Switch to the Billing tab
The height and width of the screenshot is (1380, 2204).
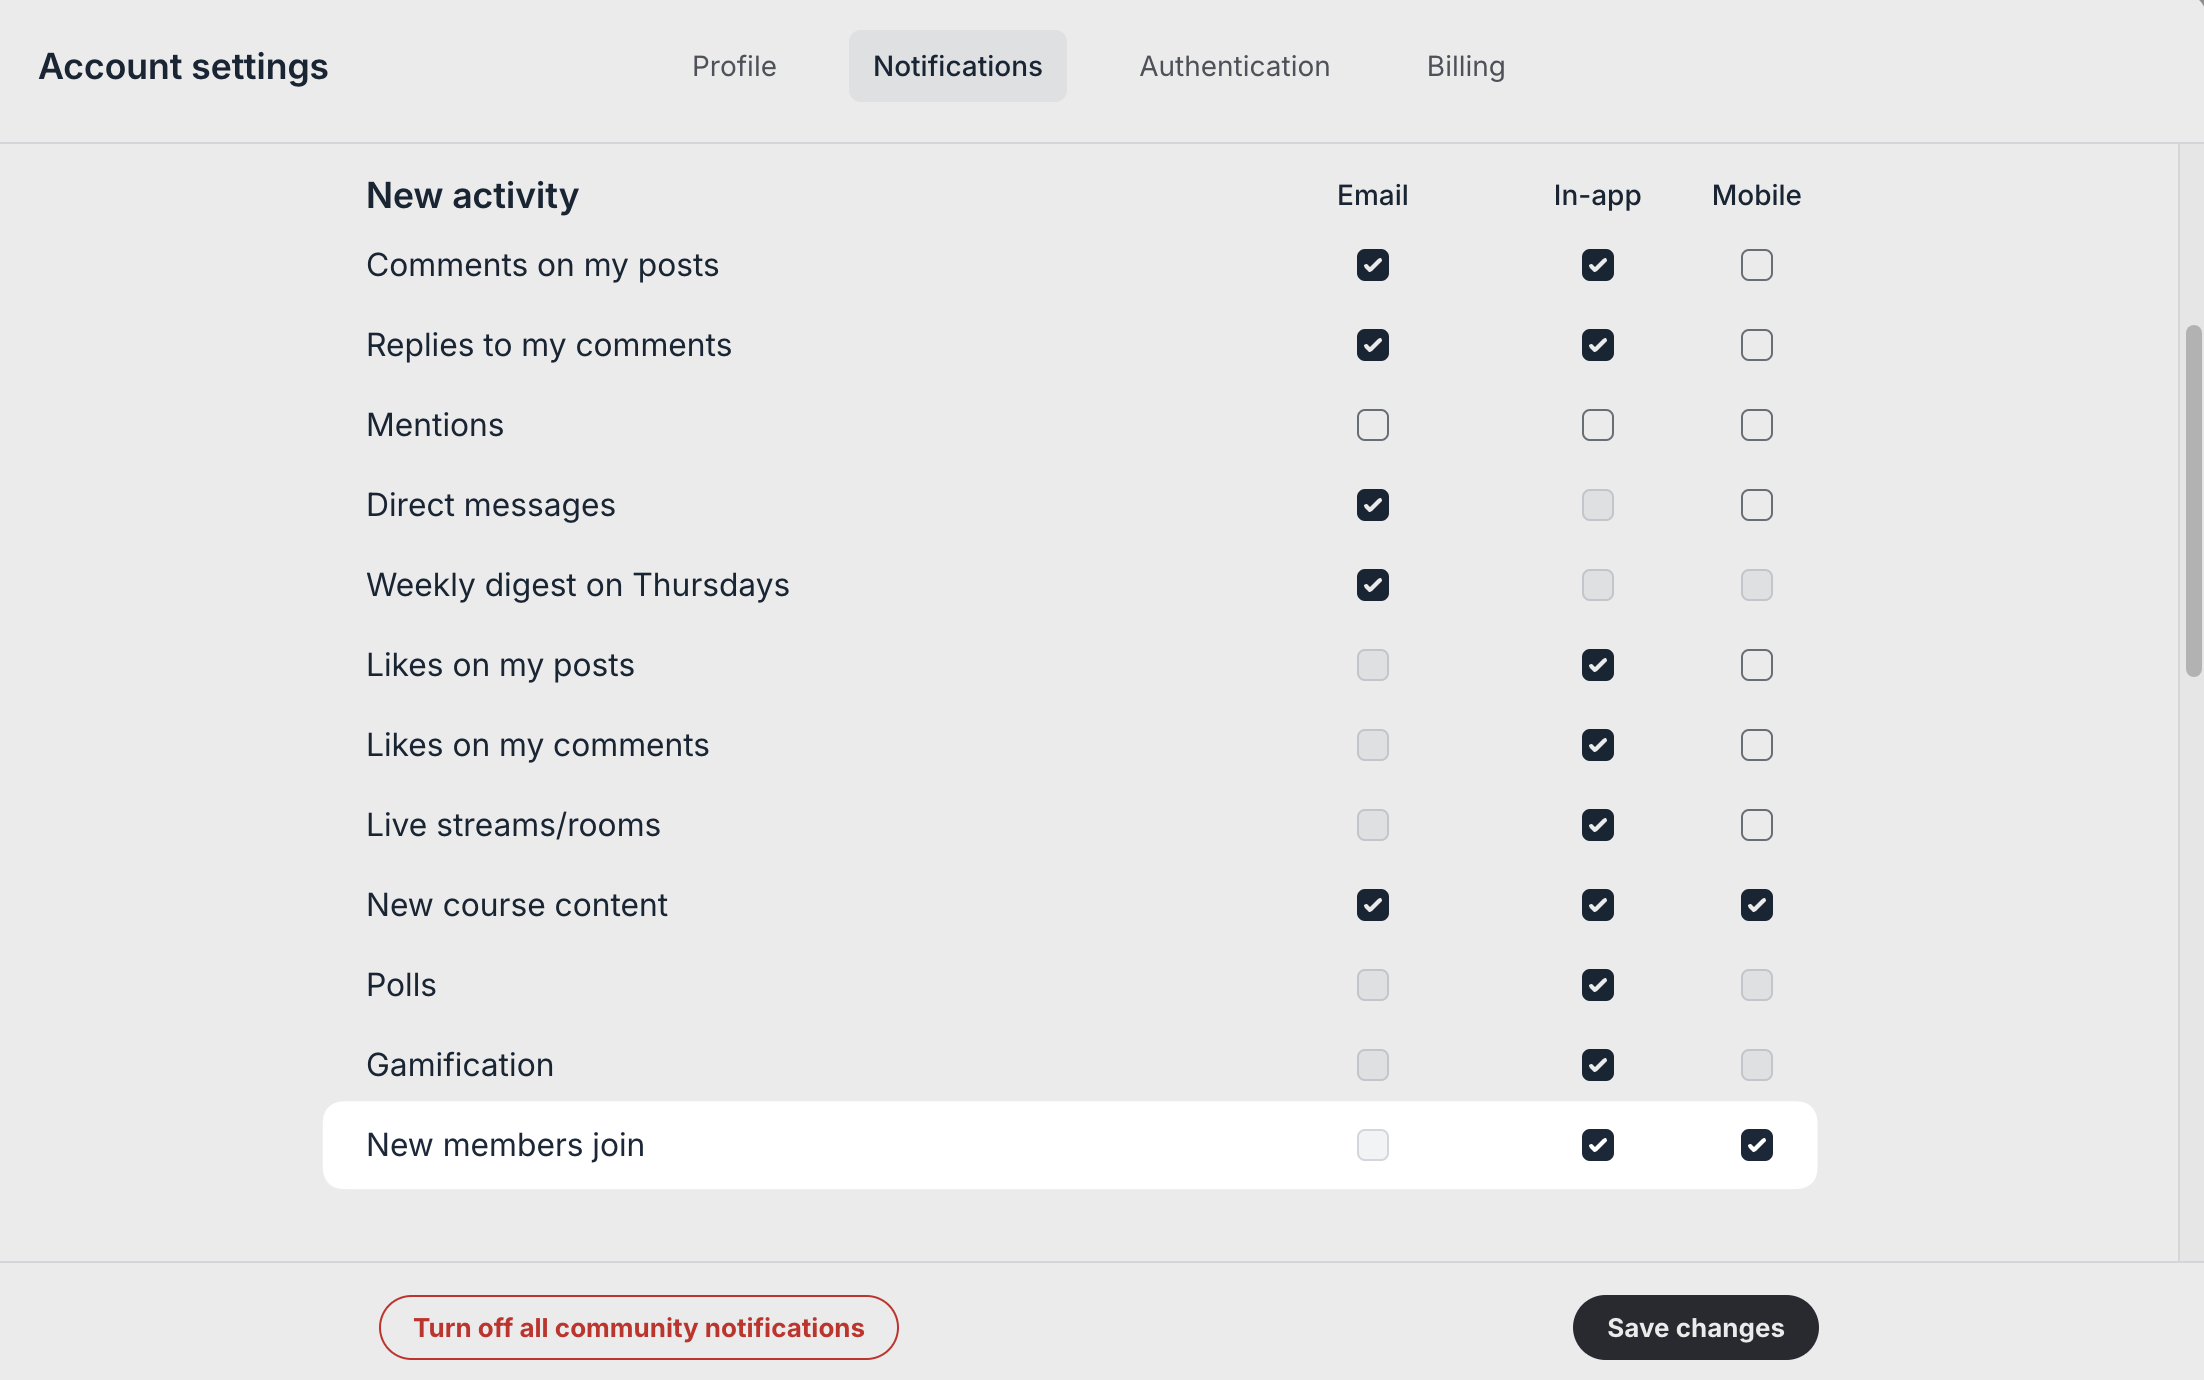pos(1465,65)
